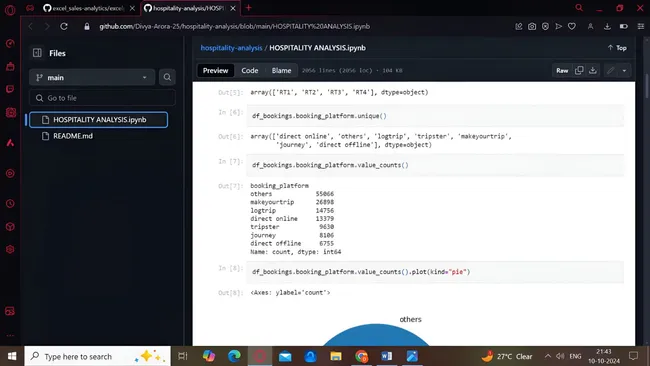Launch Microsoft Edge from taskbar

pos(234,356)
